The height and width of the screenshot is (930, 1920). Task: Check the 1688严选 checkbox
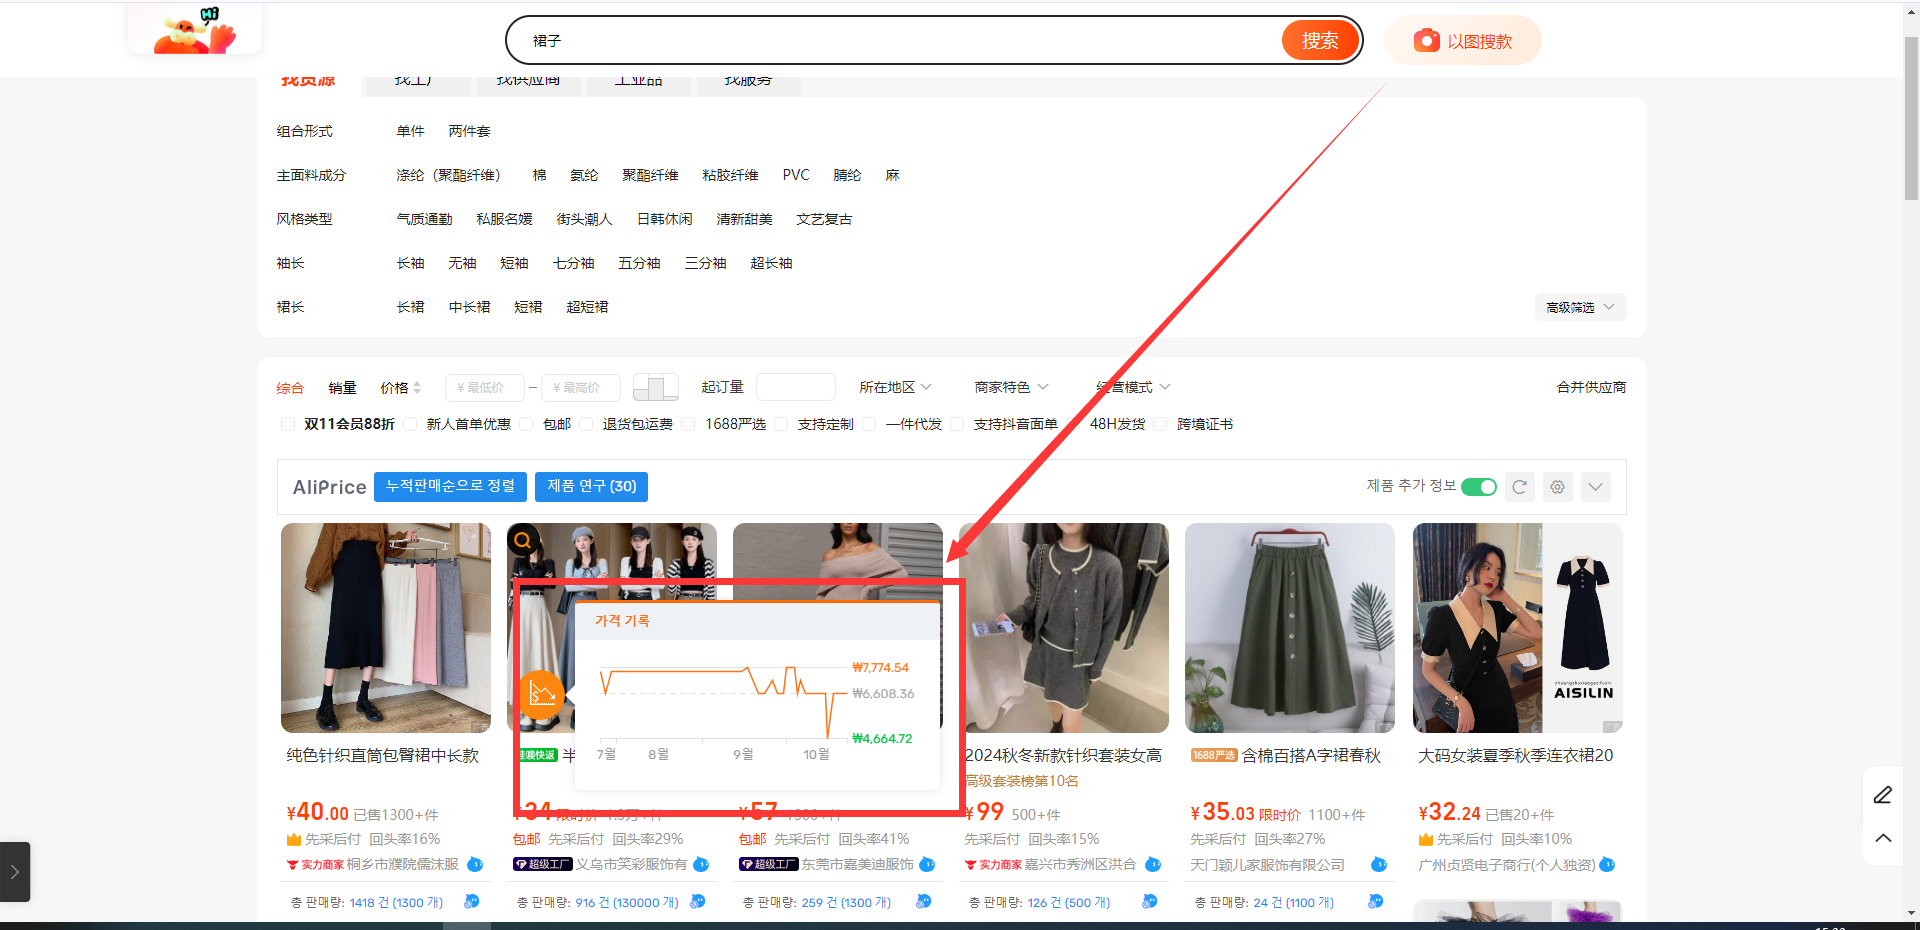[x=688, y=424]
